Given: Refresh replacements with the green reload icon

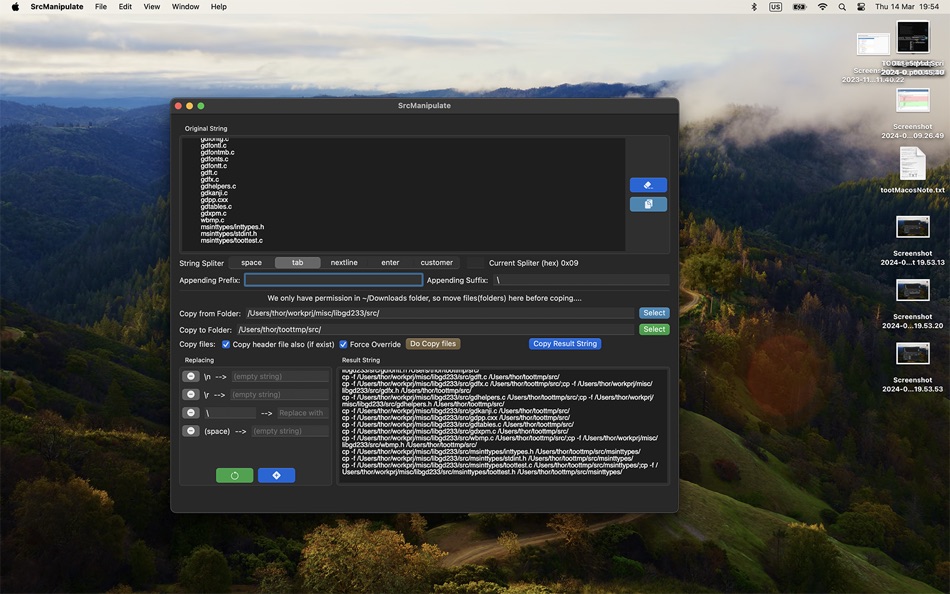Looking at the screenshot, I should pyautogui.click(x=235, y=475).
